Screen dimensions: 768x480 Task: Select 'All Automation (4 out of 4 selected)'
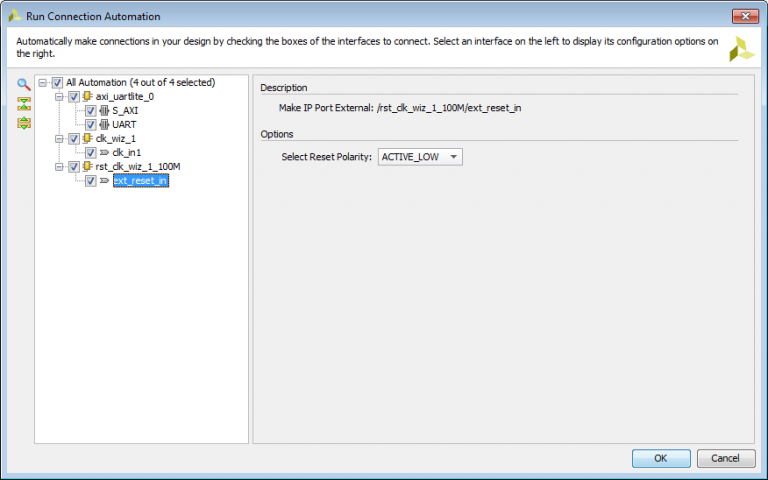(x=141, y=82)
